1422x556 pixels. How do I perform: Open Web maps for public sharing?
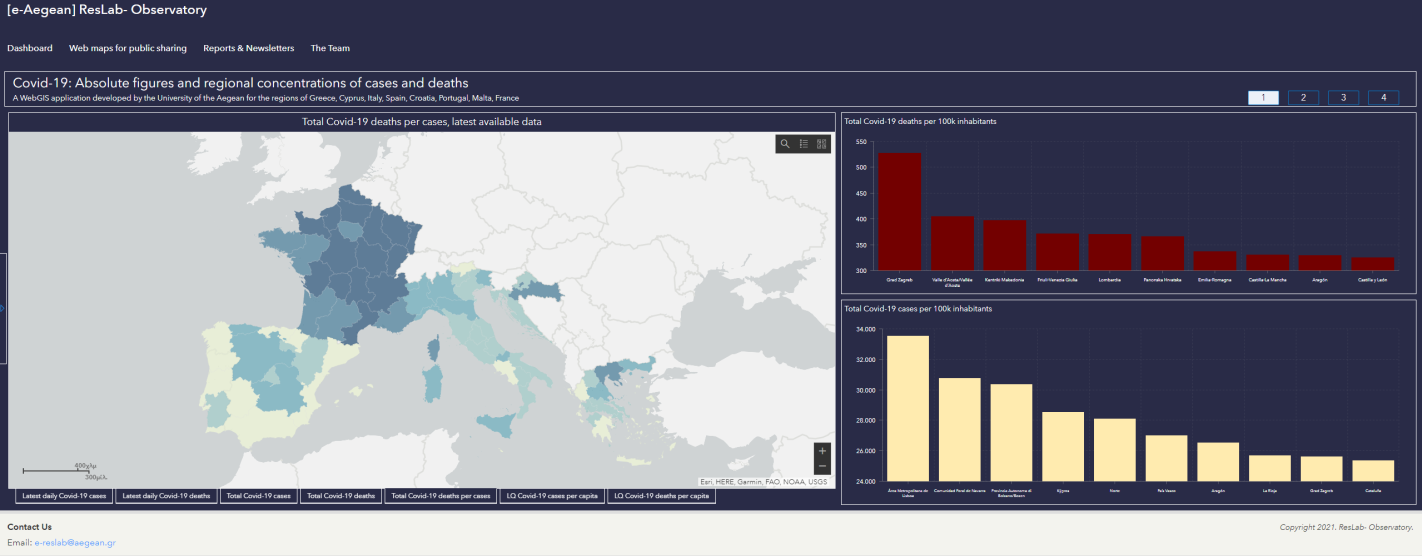pos(127,48)
